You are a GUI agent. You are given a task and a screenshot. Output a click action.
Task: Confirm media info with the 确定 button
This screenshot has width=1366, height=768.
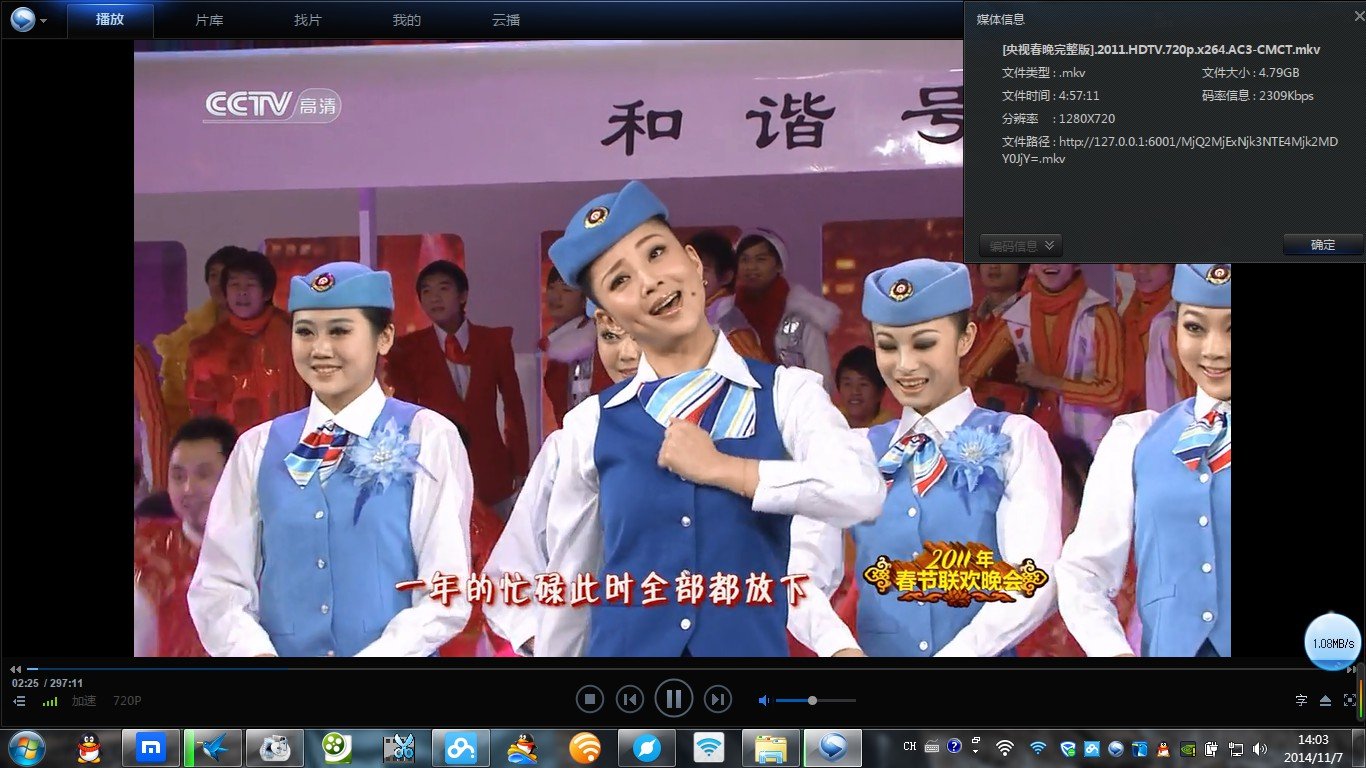point(1322,244)
